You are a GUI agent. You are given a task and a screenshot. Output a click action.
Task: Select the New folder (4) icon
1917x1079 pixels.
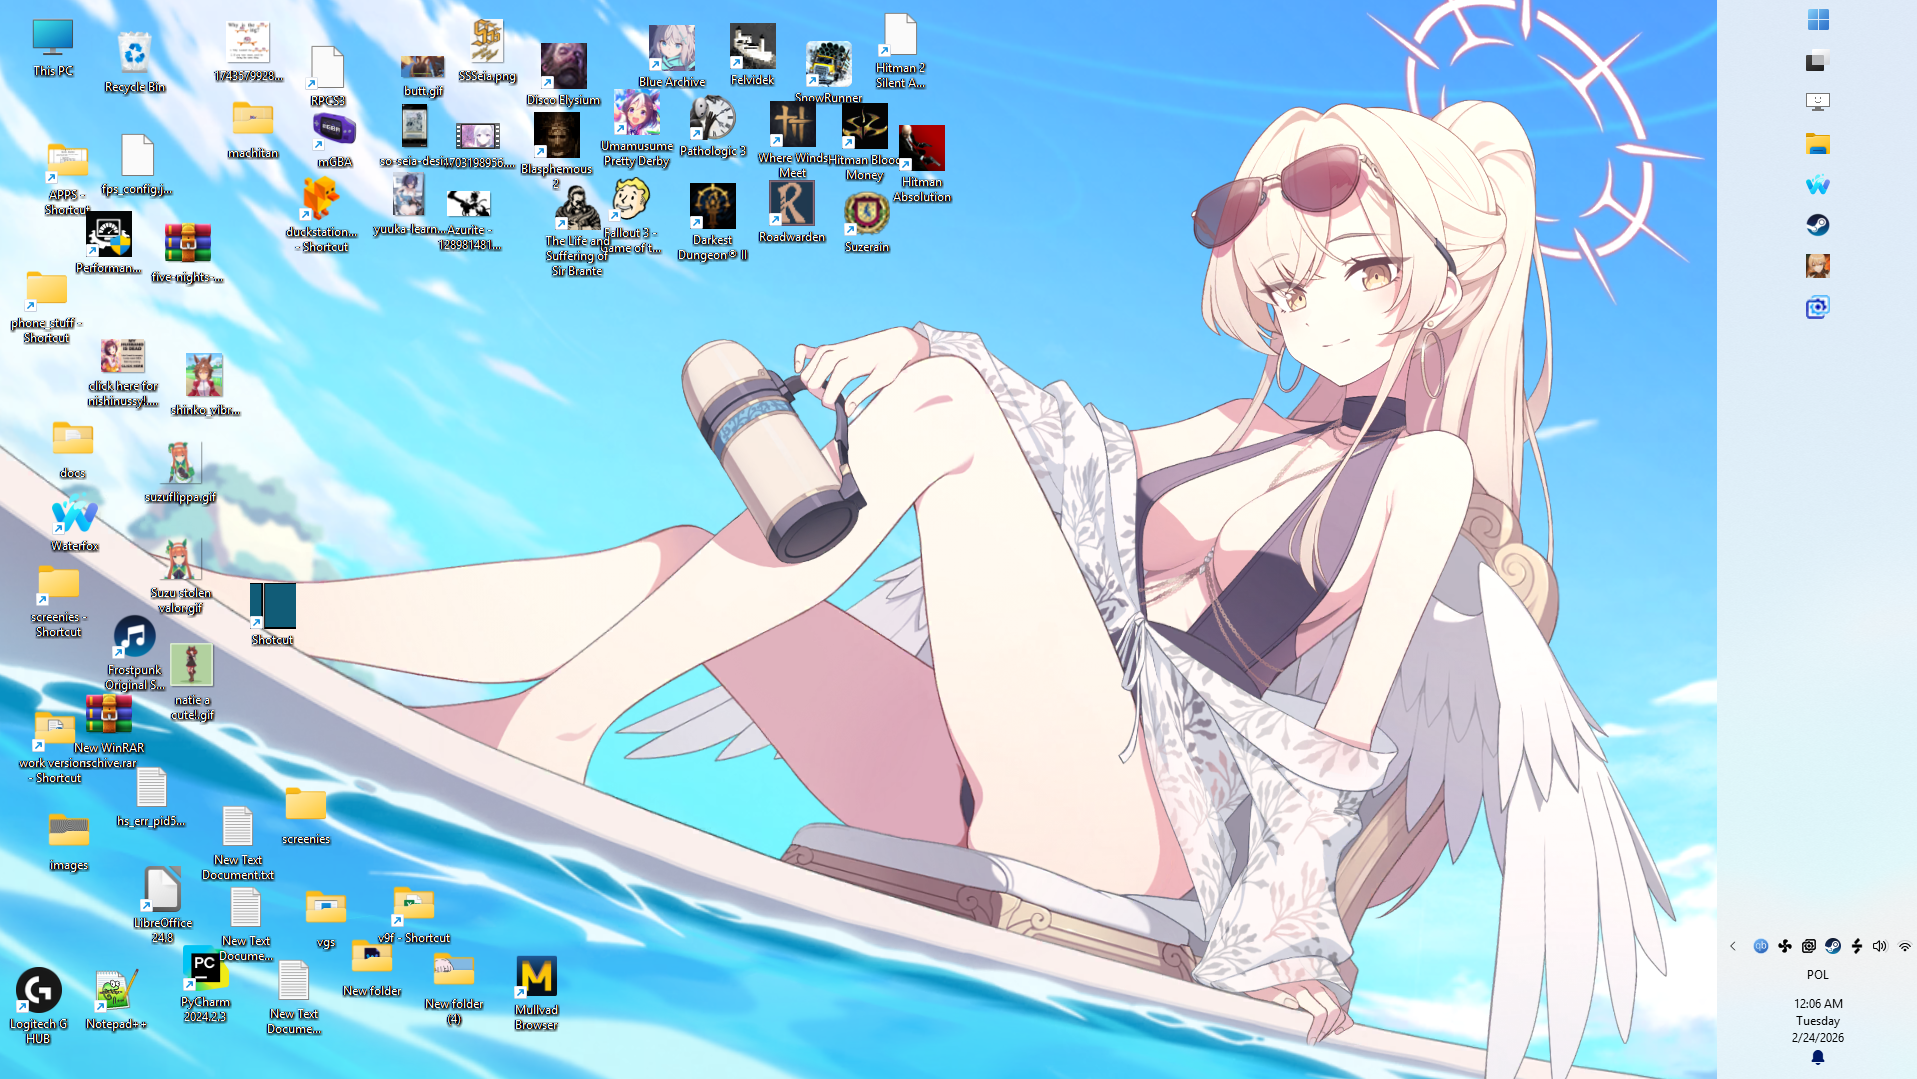point(453,988)
